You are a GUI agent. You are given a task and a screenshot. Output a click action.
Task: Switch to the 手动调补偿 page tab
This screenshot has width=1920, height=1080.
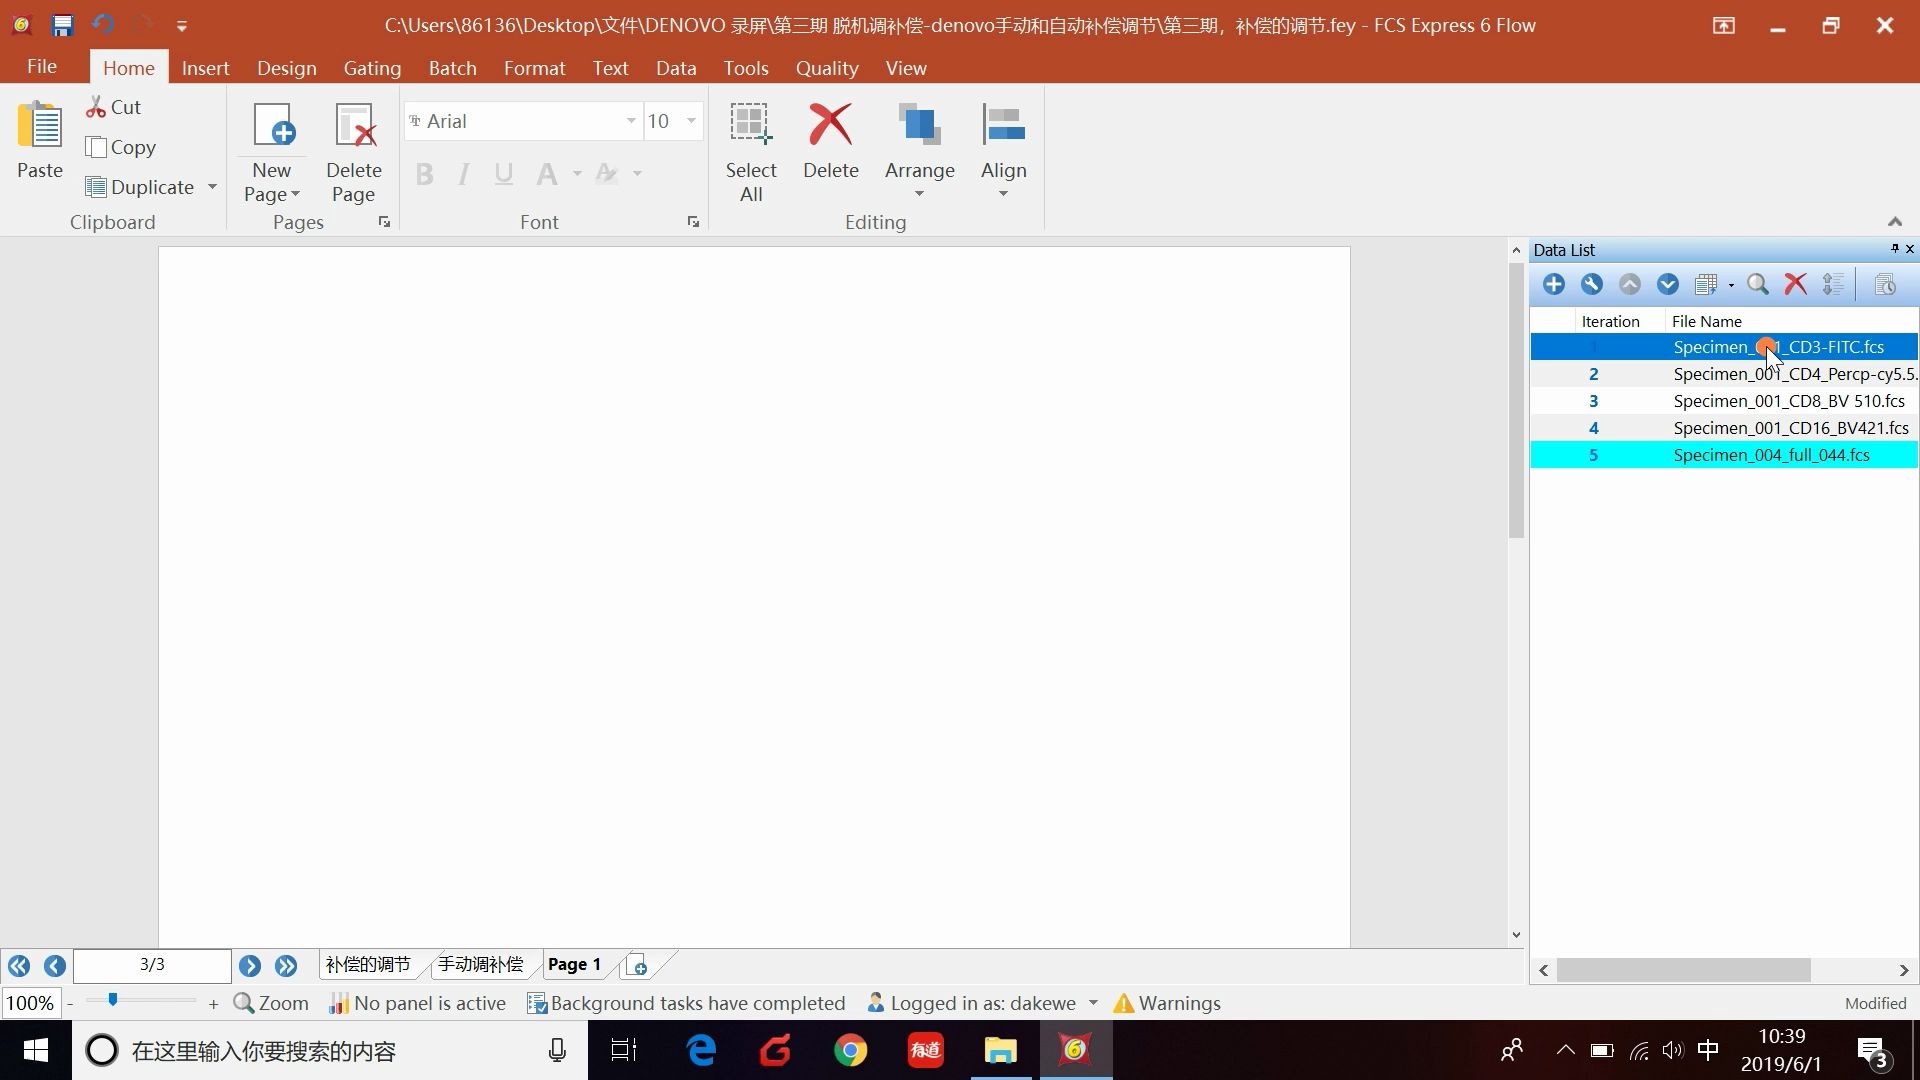[480, 965]
